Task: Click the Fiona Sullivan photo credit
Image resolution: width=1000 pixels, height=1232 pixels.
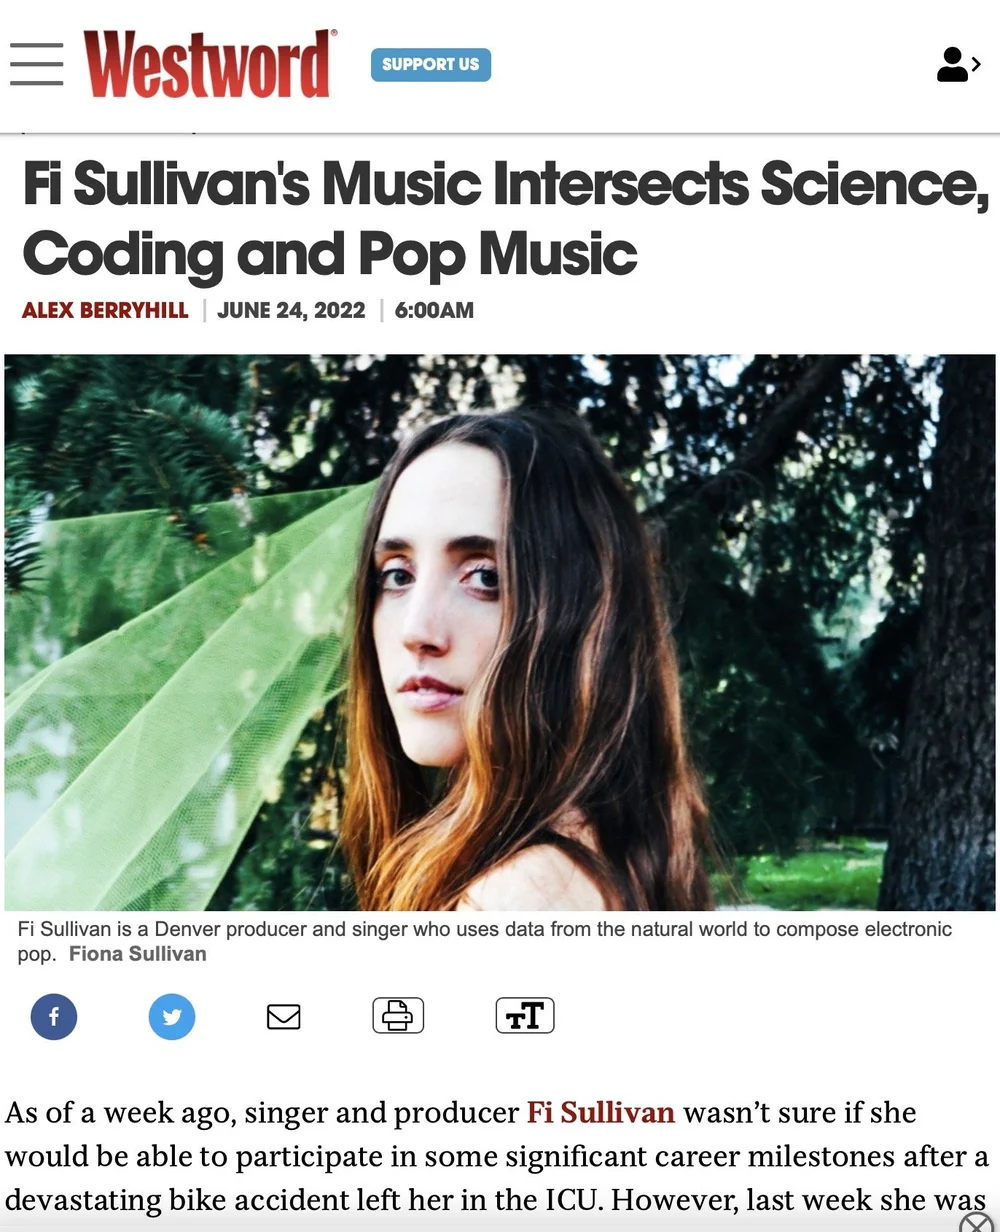Action: coord(138,954)
